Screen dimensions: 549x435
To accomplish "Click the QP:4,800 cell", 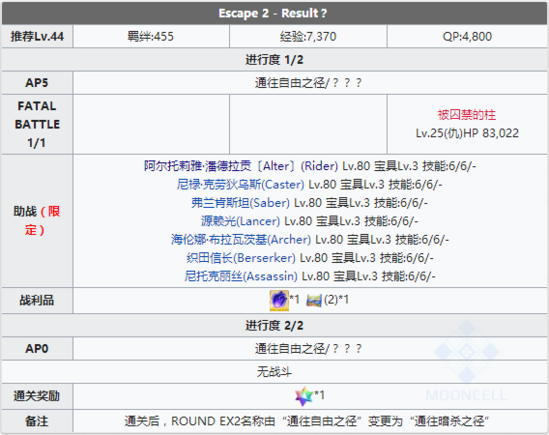I will point(467,36).
